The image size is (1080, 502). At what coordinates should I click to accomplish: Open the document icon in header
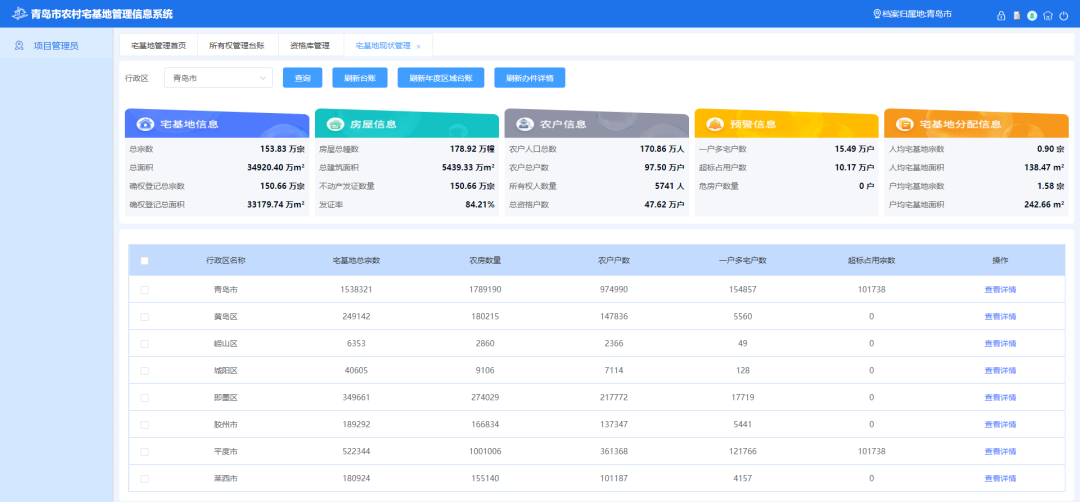(1017, 15)
